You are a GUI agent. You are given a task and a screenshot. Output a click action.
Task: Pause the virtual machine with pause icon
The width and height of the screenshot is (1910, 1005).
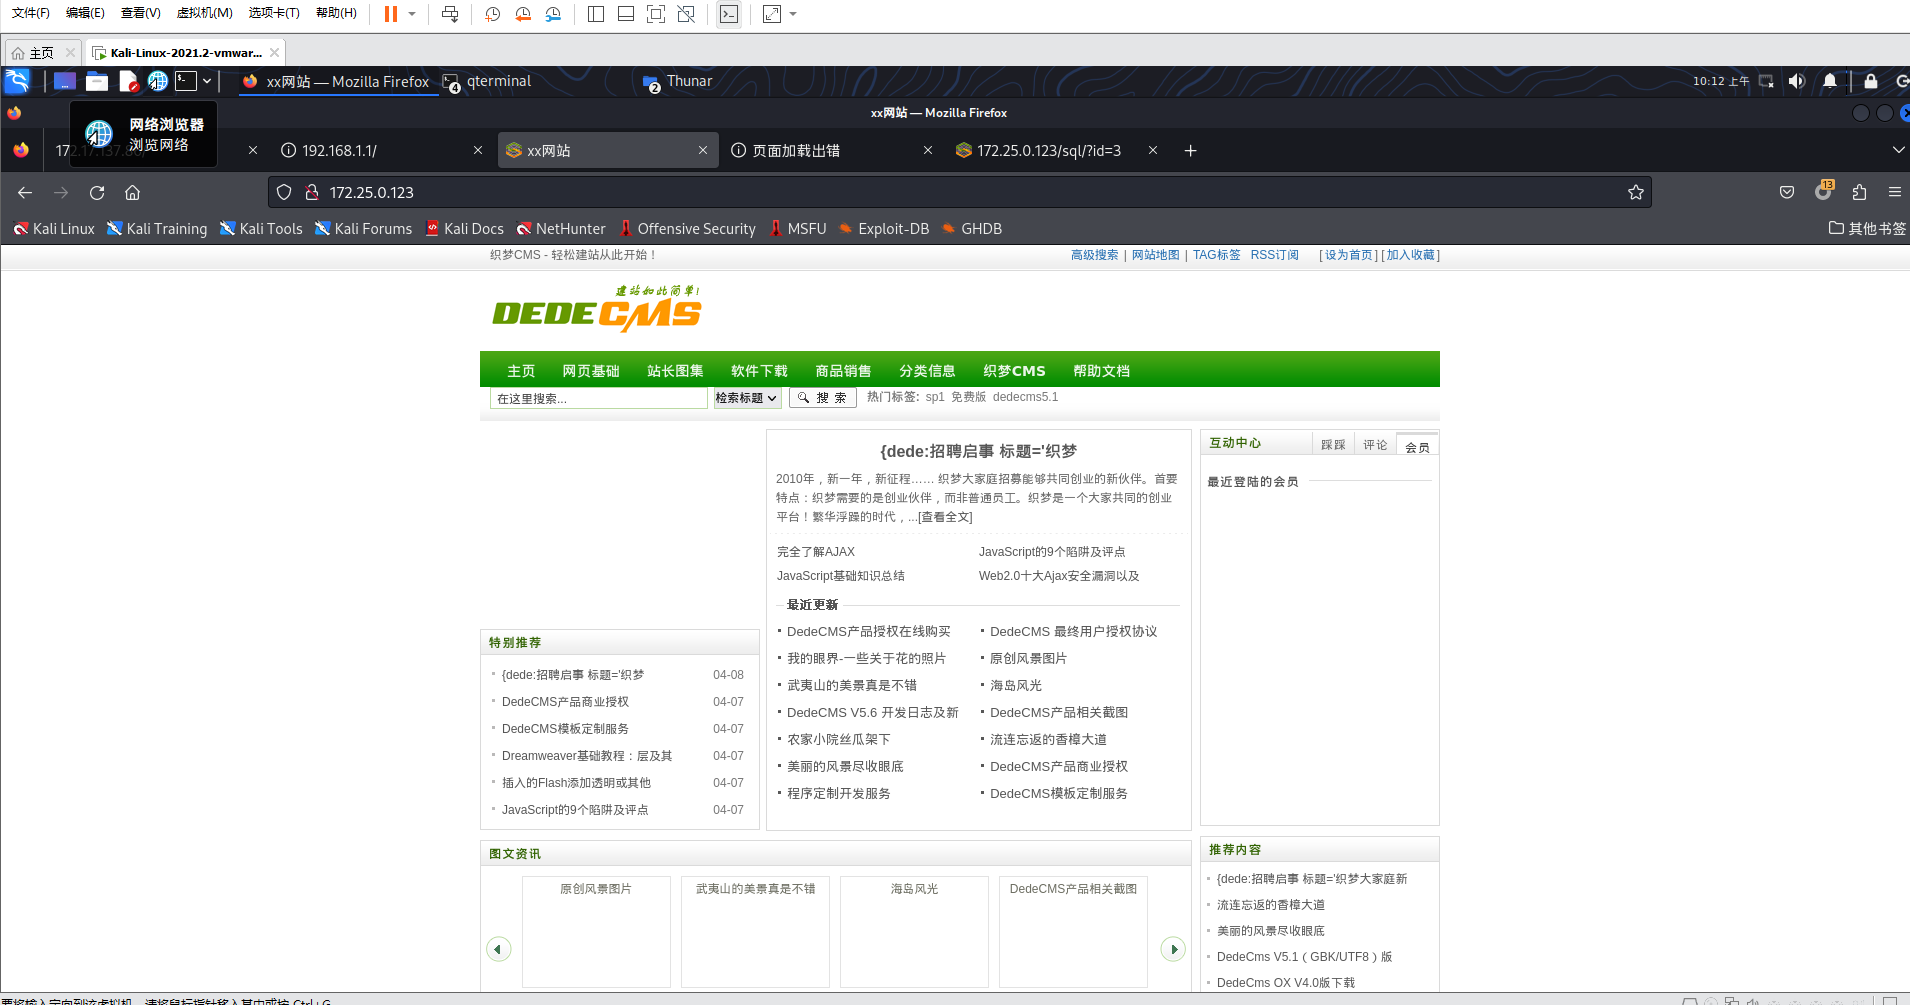[x=391, y=14]
